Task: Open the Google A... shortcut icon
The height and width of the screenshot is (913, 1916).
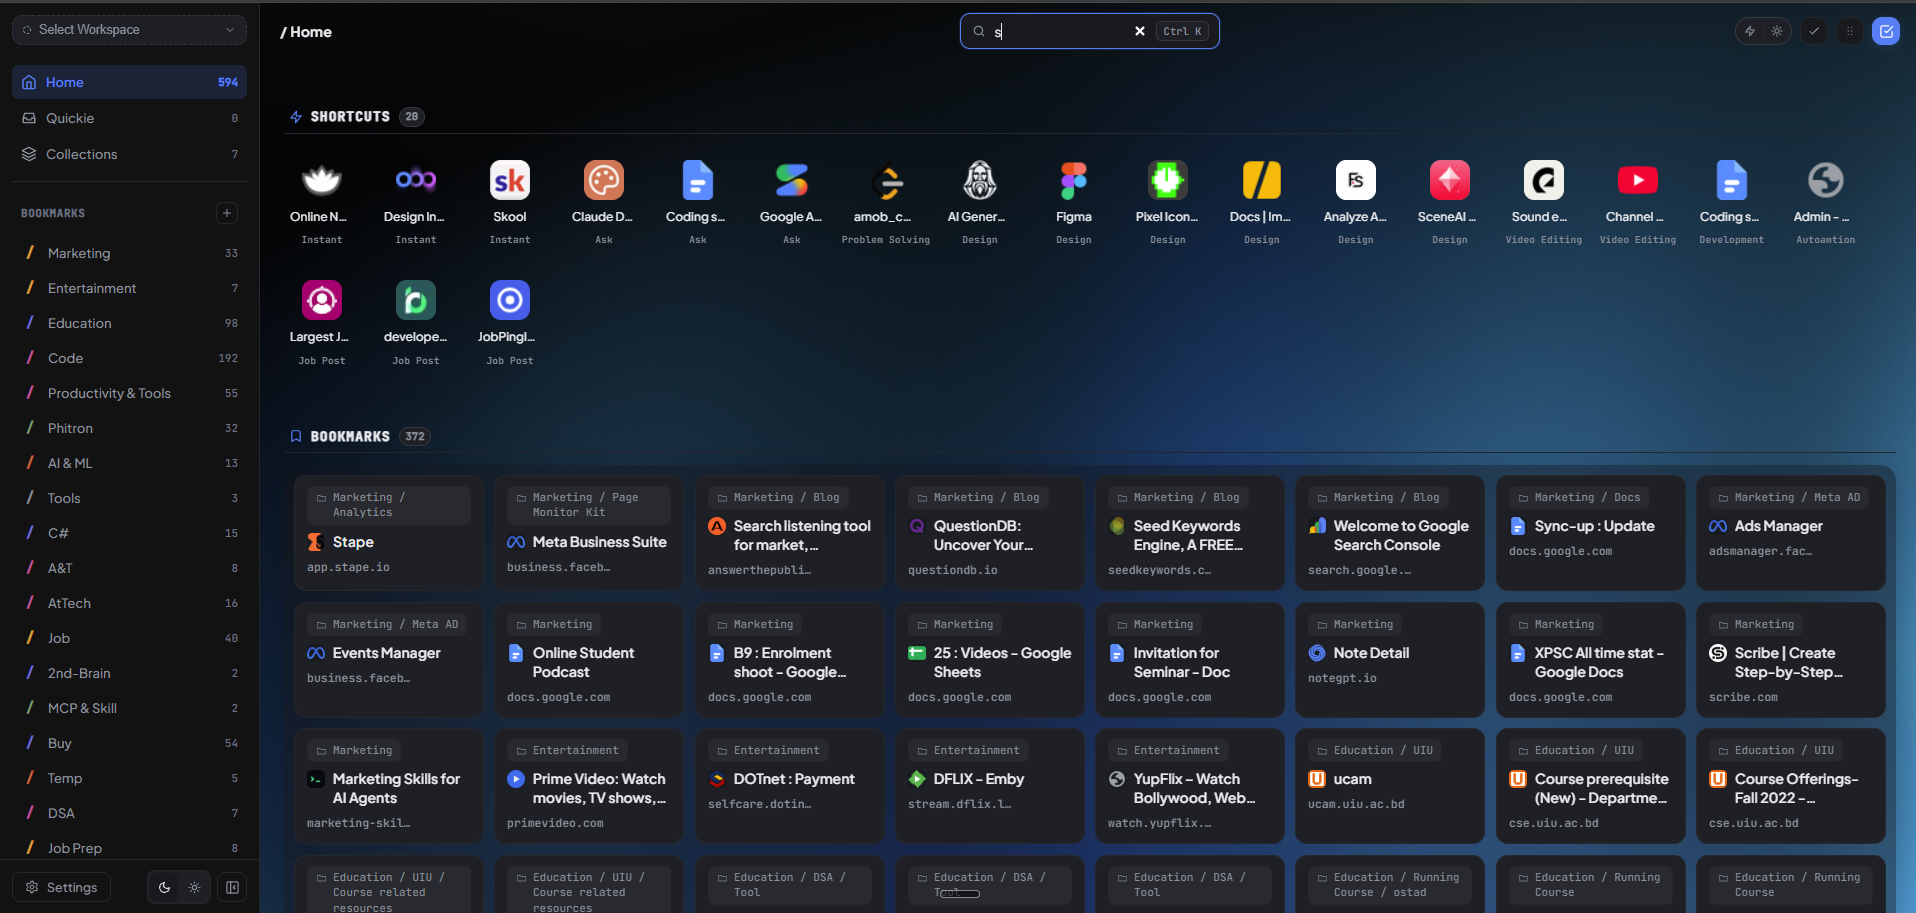Action: tap(792, 181)
